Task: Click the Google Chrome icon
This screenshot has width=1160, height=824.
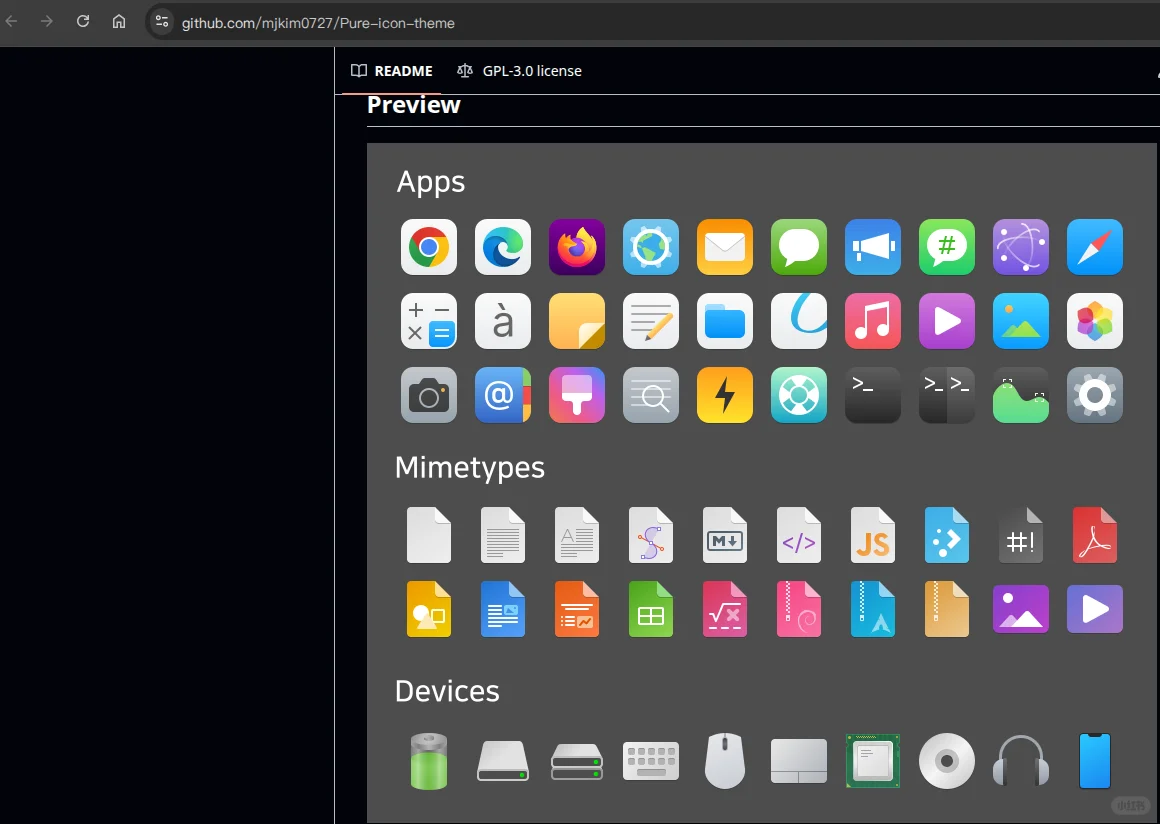Action: tap(429, 247)
